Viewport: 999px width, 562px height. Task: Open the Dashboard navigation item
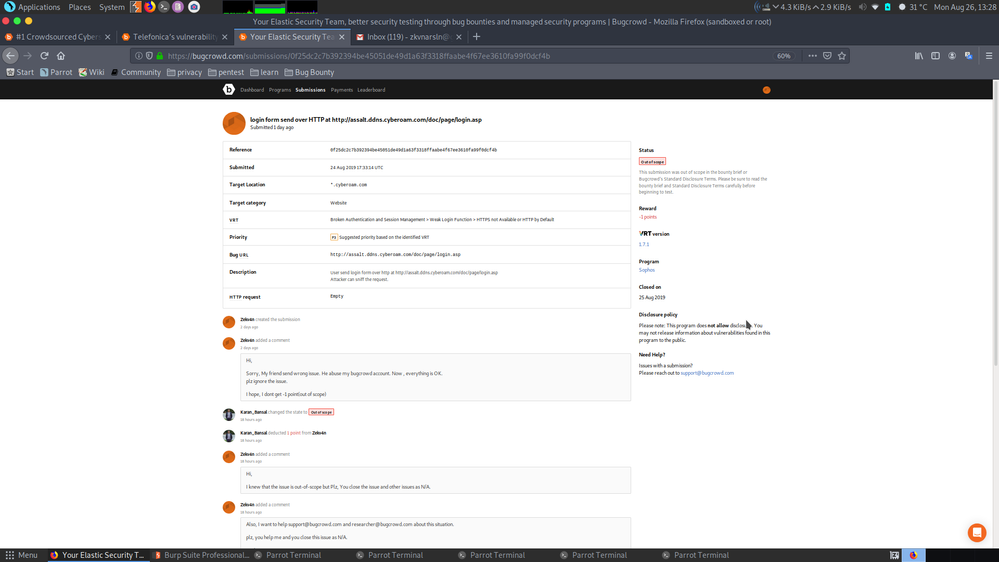click(252, 90)
